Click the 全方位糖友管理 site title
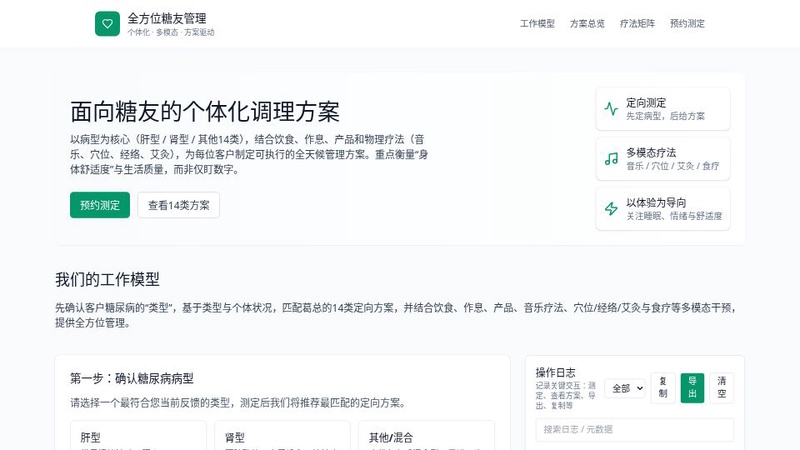The height and width of the screenshot is (450, 800). (167, 18)
